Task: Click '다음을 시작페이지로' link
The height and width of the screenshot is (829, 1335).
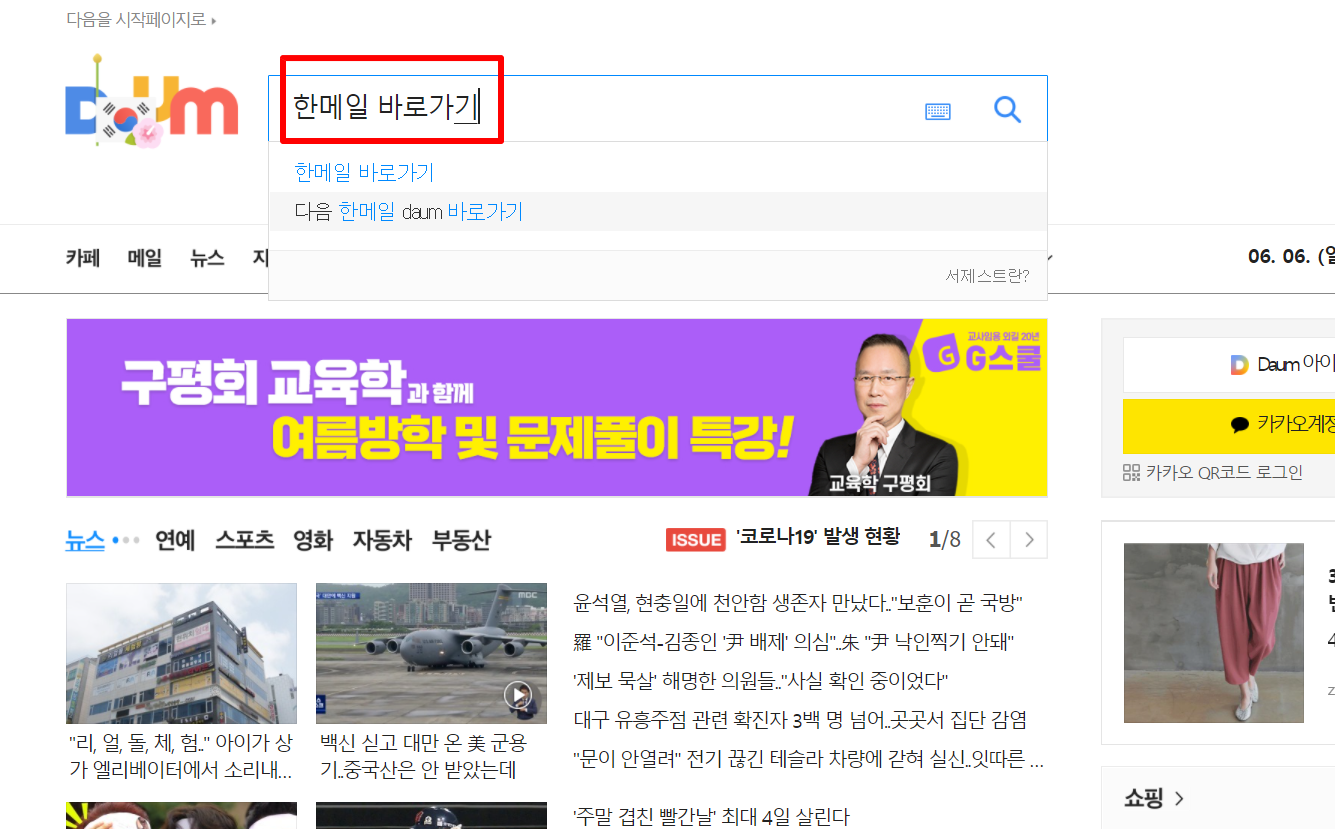Action: [x=136, y=19]
